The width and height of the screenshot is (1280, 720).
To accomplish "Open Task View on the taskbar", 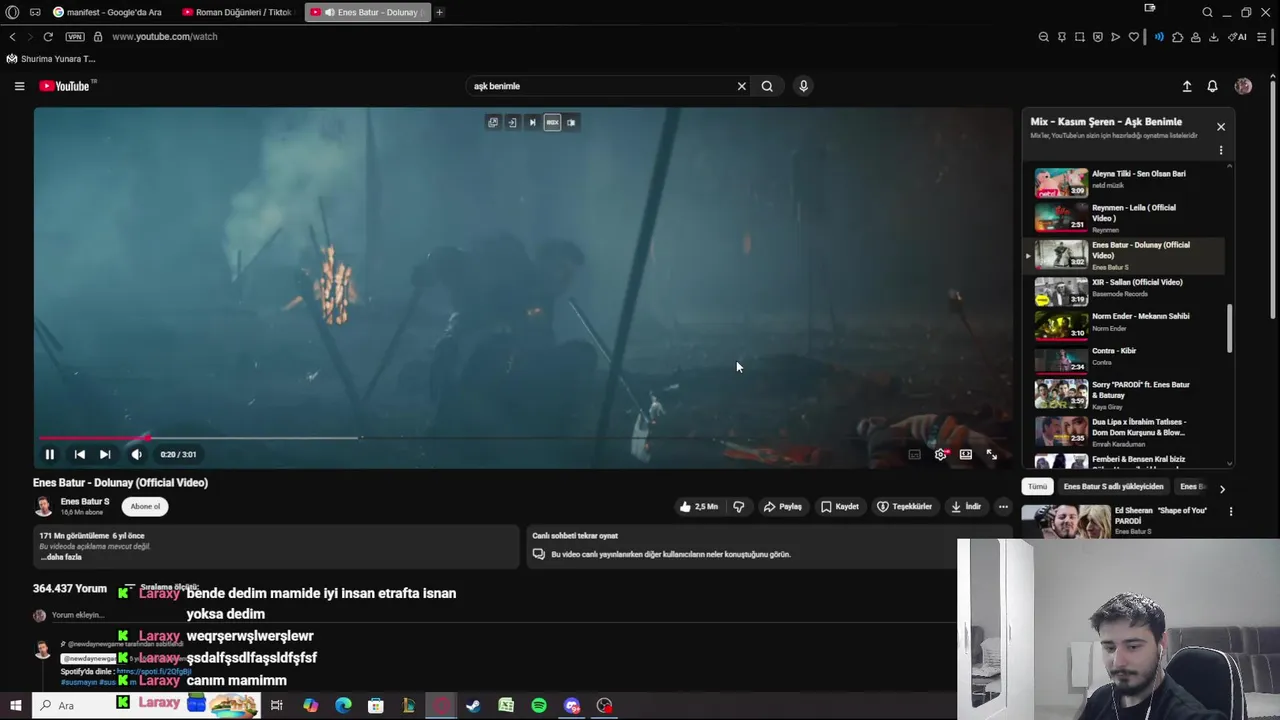I will [277, 705].
